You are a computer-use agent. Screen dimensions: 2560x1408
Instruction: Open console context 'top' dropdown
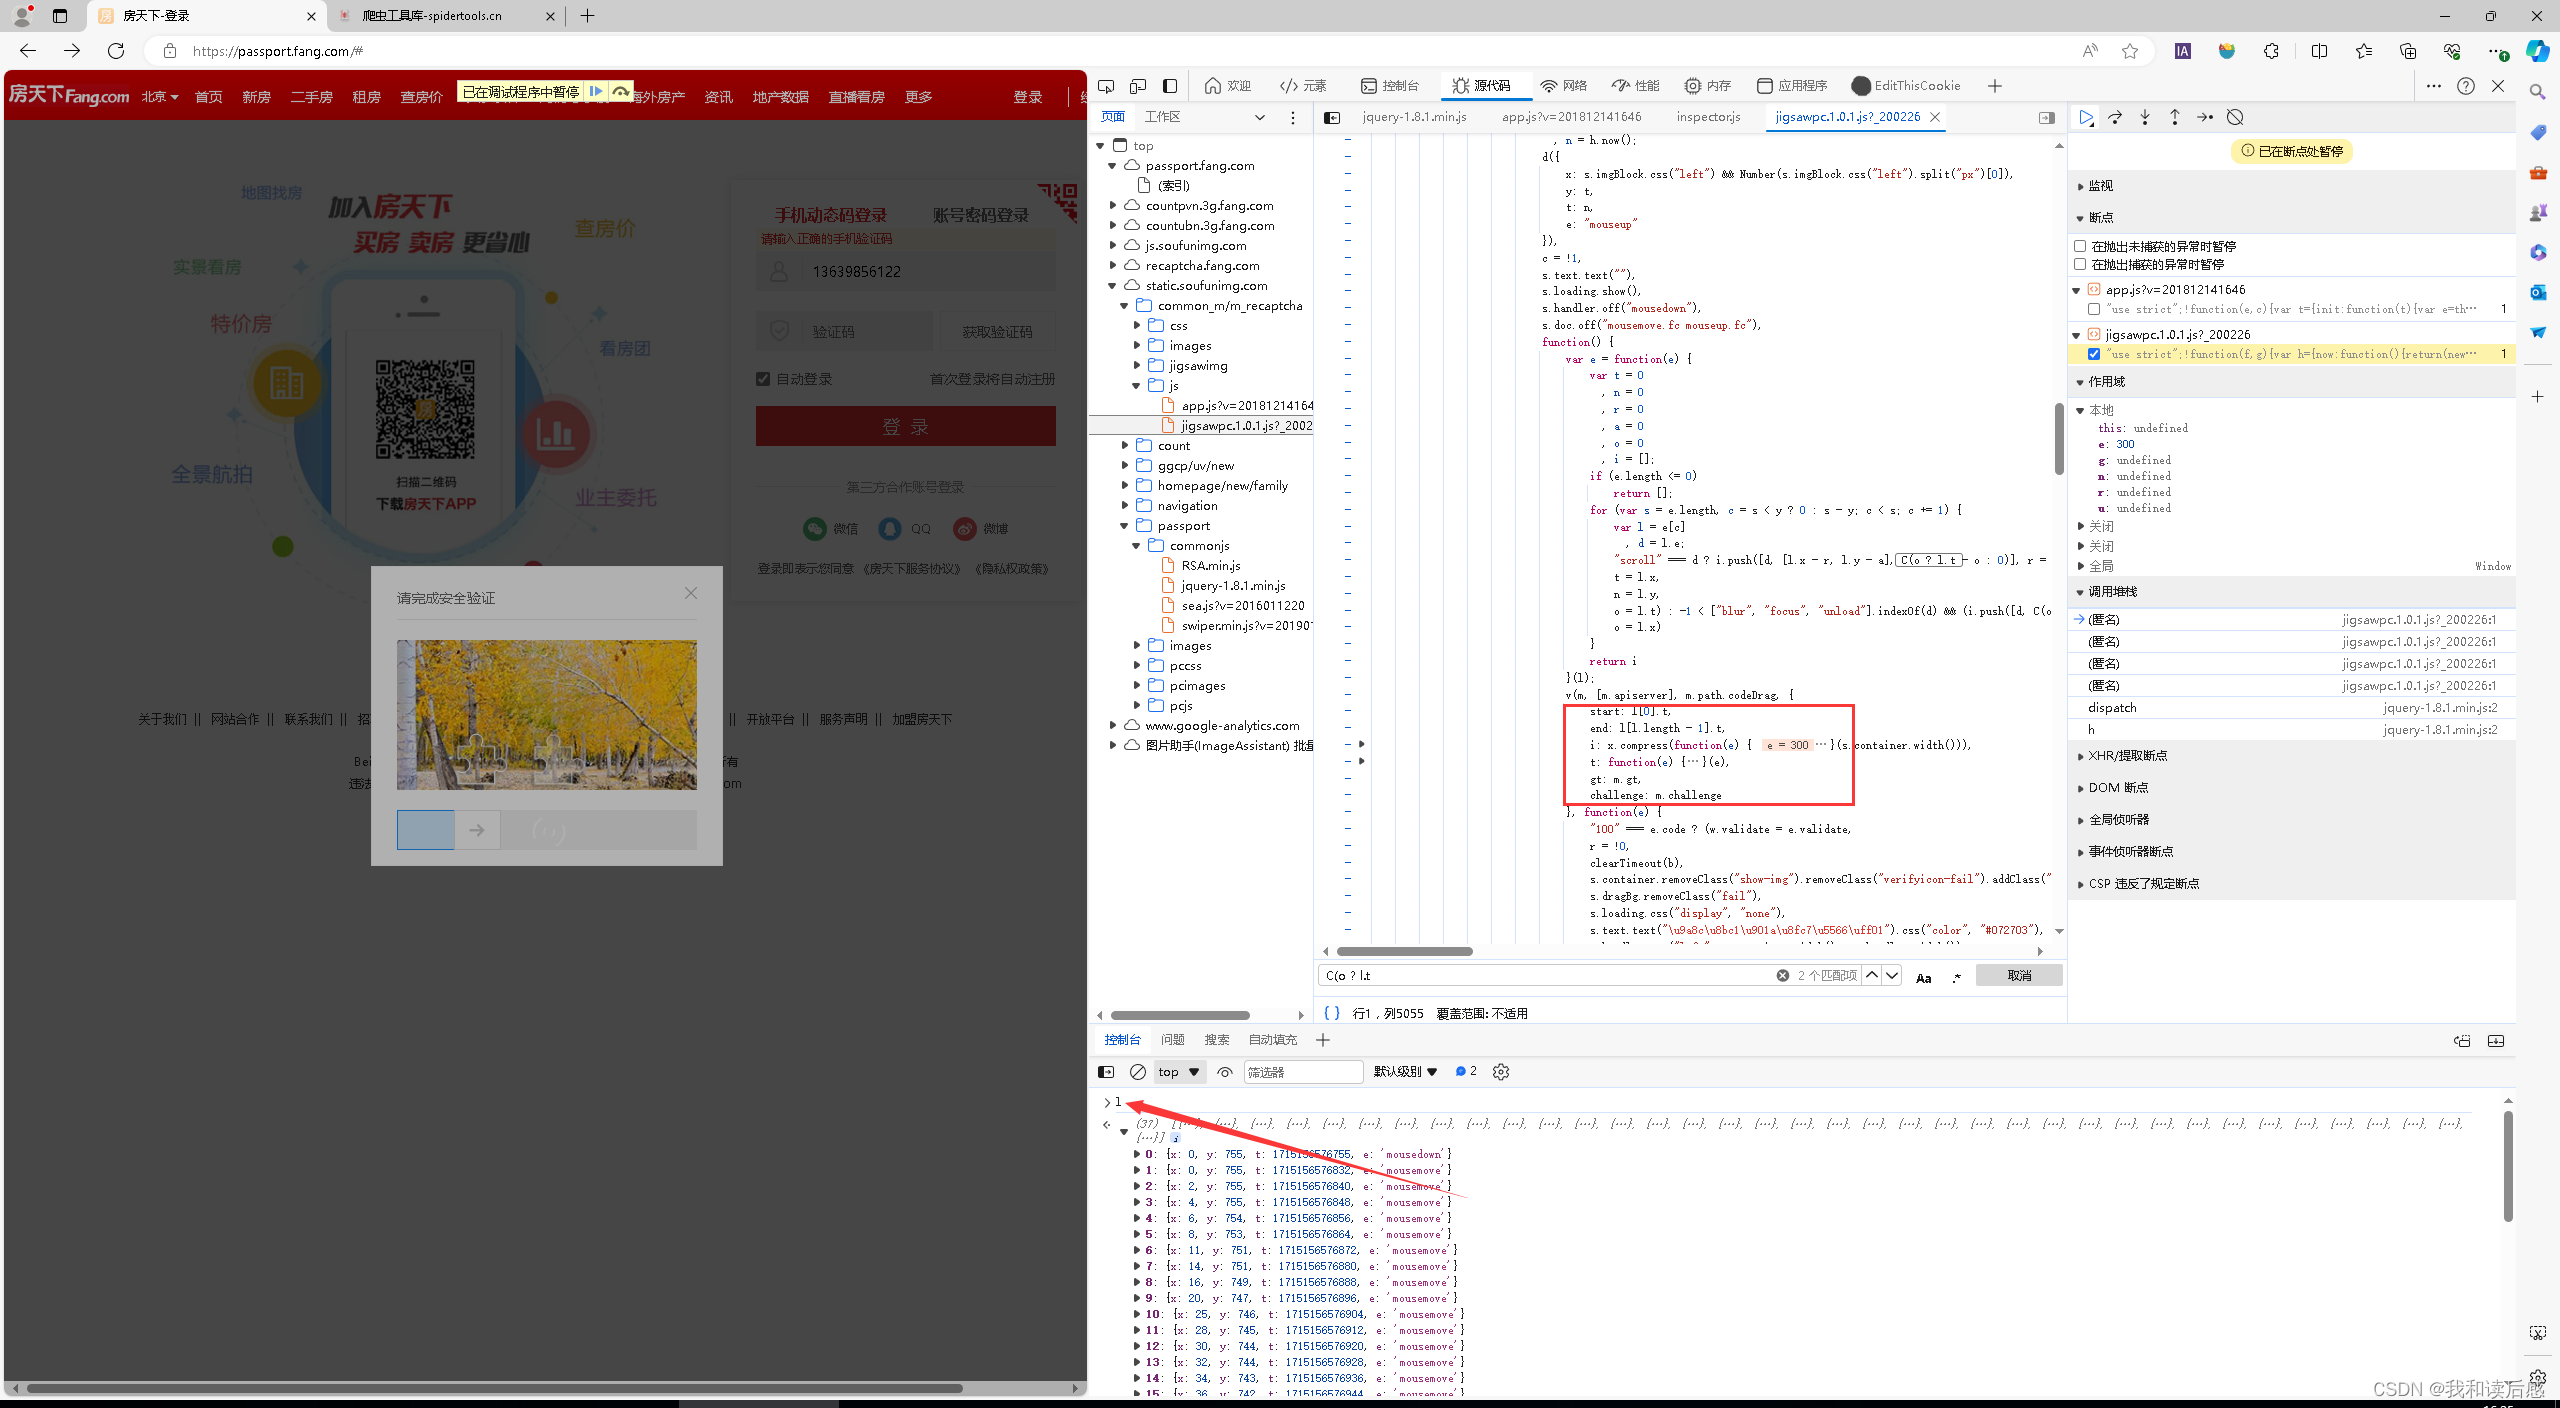[1178, 1072]
